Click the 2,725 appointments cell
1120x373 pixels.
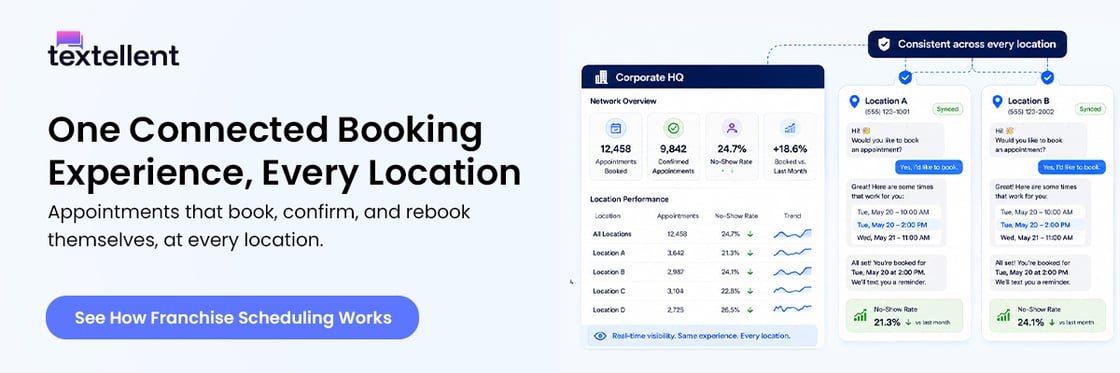(x=676, y=309)
